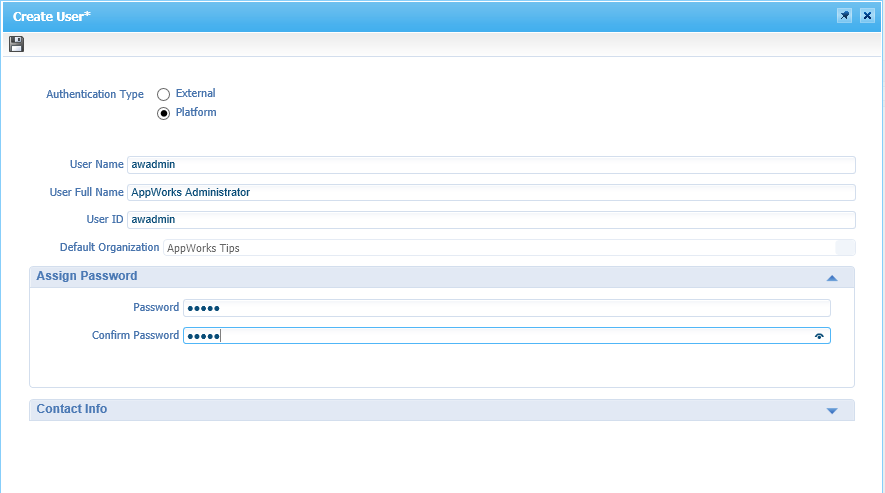Click the User Full Name label
Viewport: 885px width, 493px height.
click(86, 192)
